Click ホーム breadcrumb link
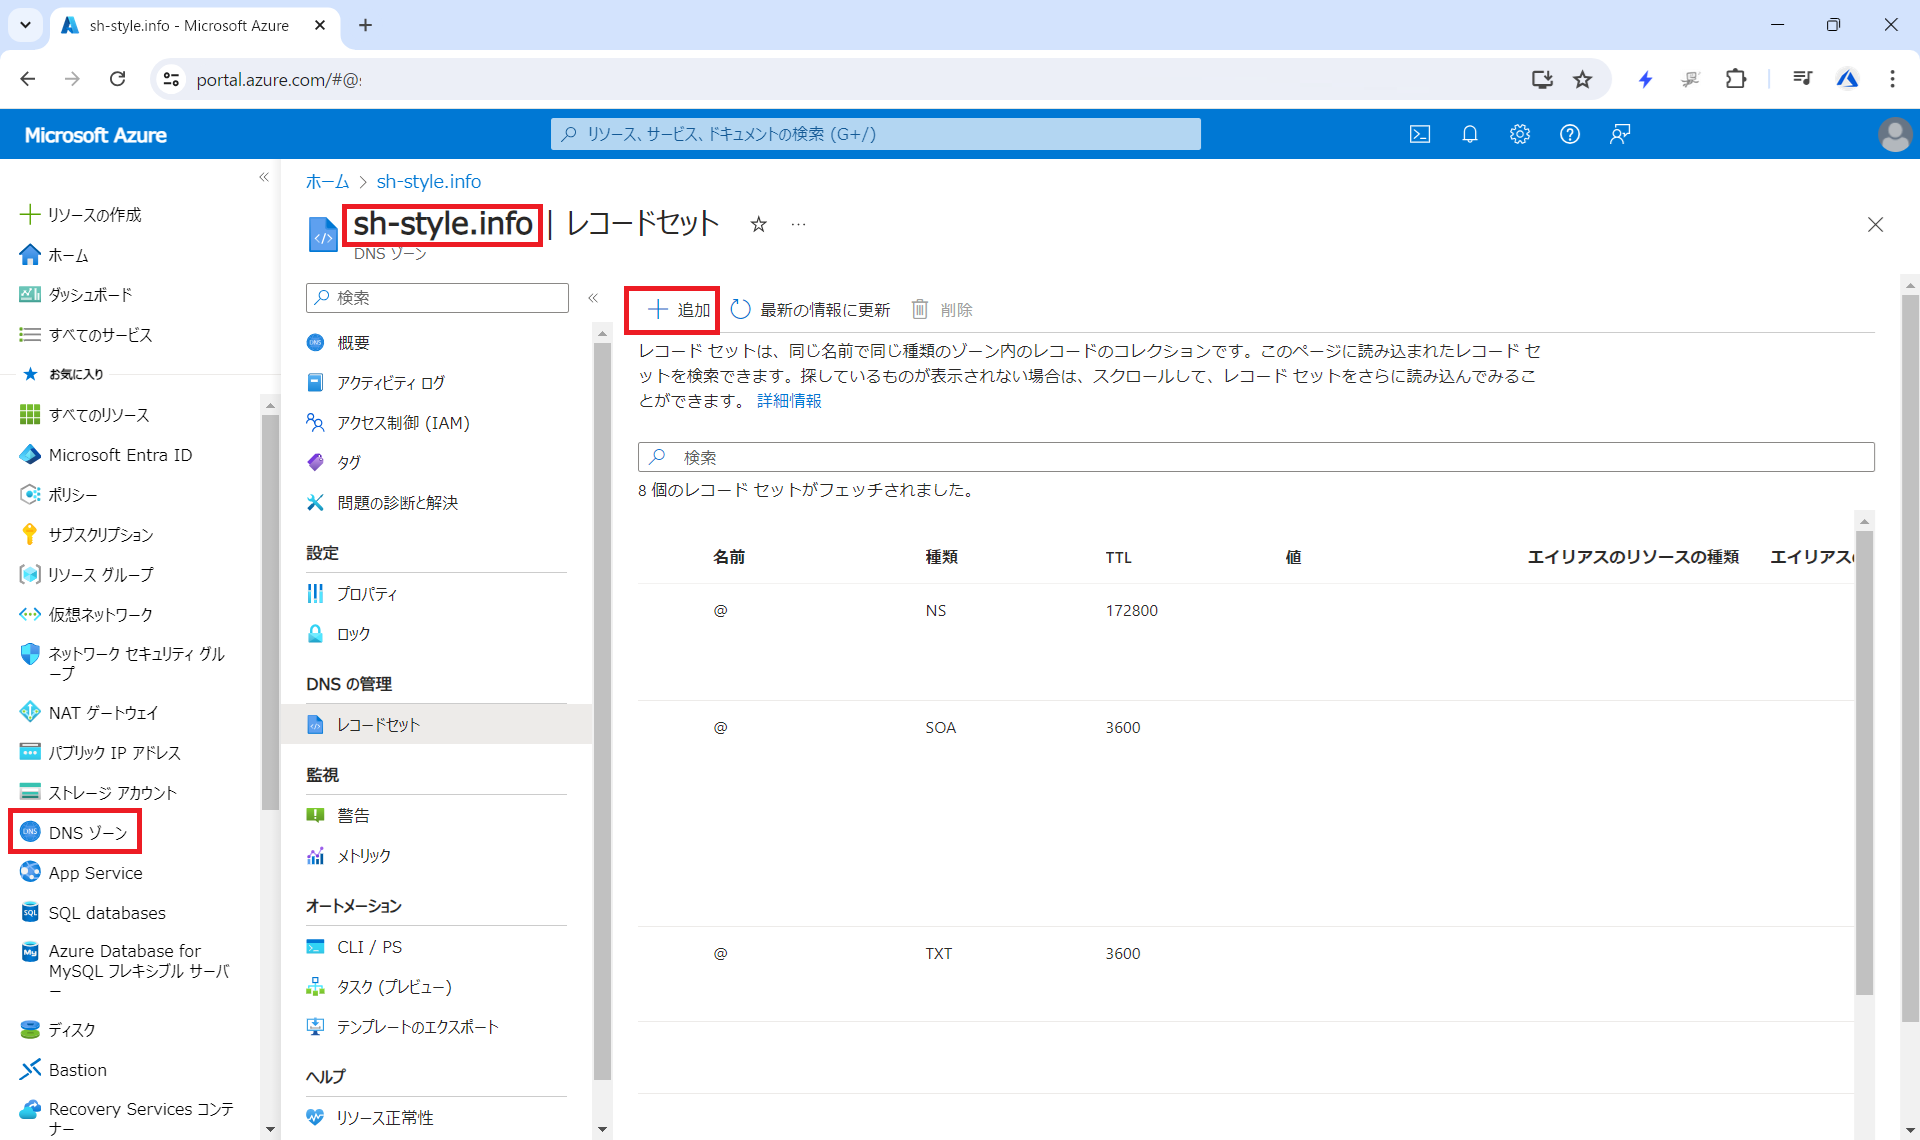1920x1140 pixels. click(327, 181)
